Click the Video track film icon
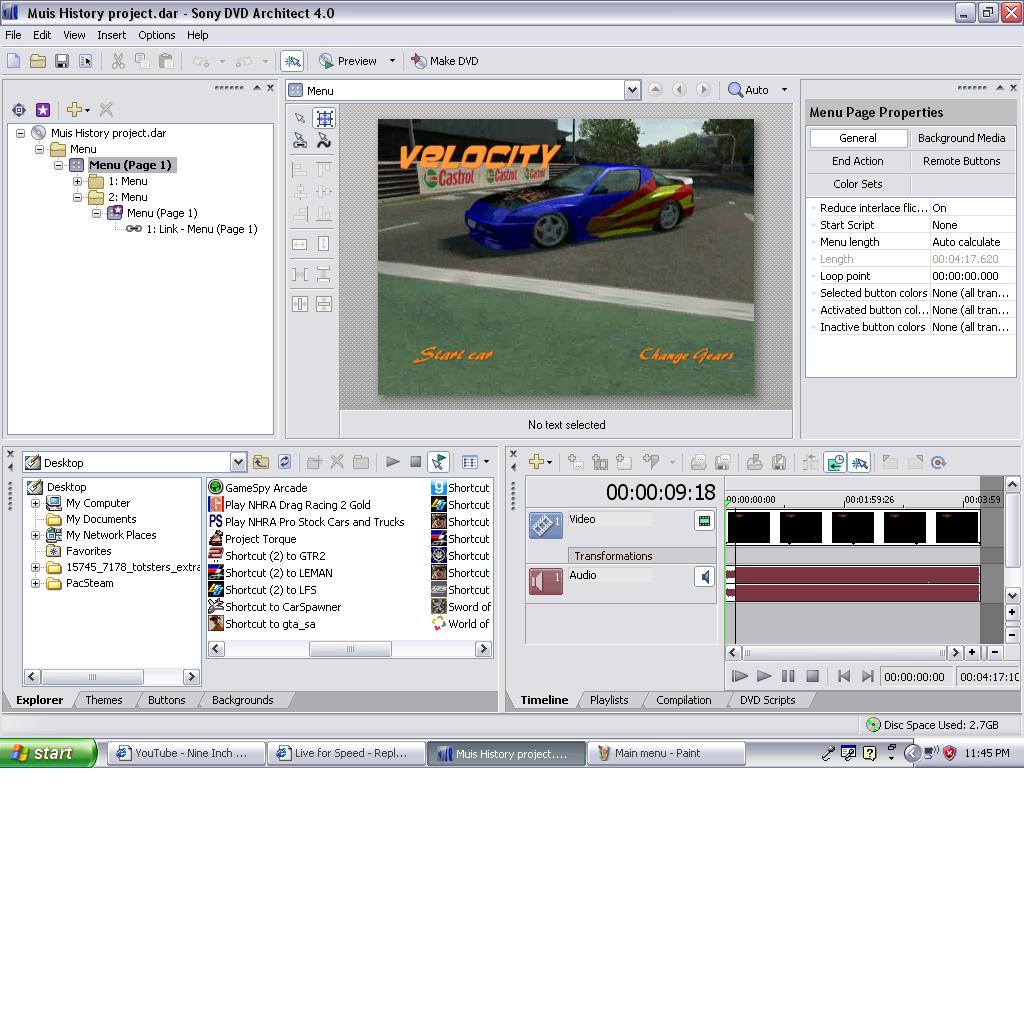The image size is (1024, 1024). [x=545, y=525]
